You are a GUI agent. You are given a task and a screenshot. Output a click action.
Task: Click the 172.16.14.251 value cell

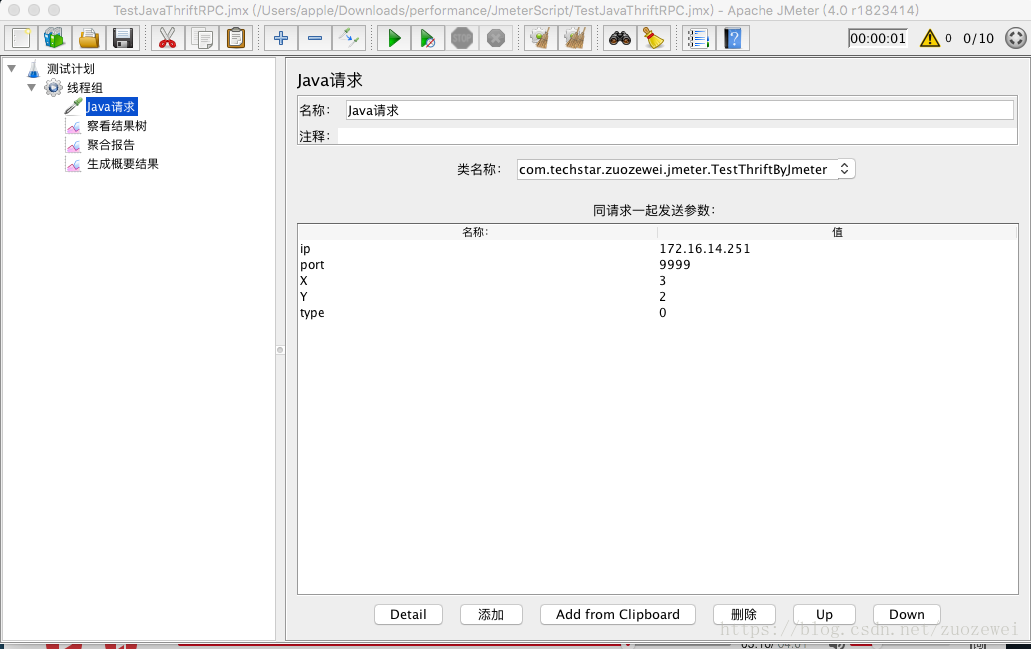click(837, 249)
